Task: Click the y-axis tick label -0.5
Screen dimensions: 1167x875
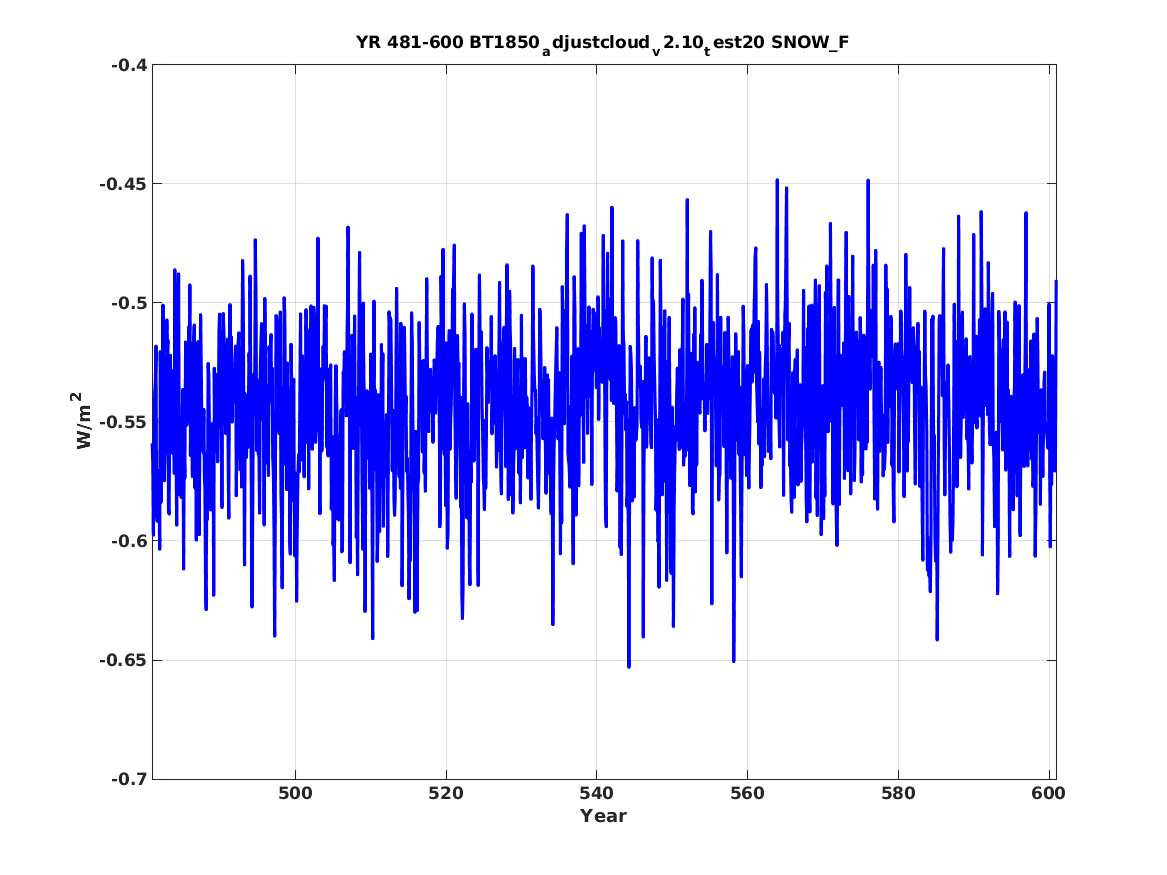Action: tap(129, 303)
